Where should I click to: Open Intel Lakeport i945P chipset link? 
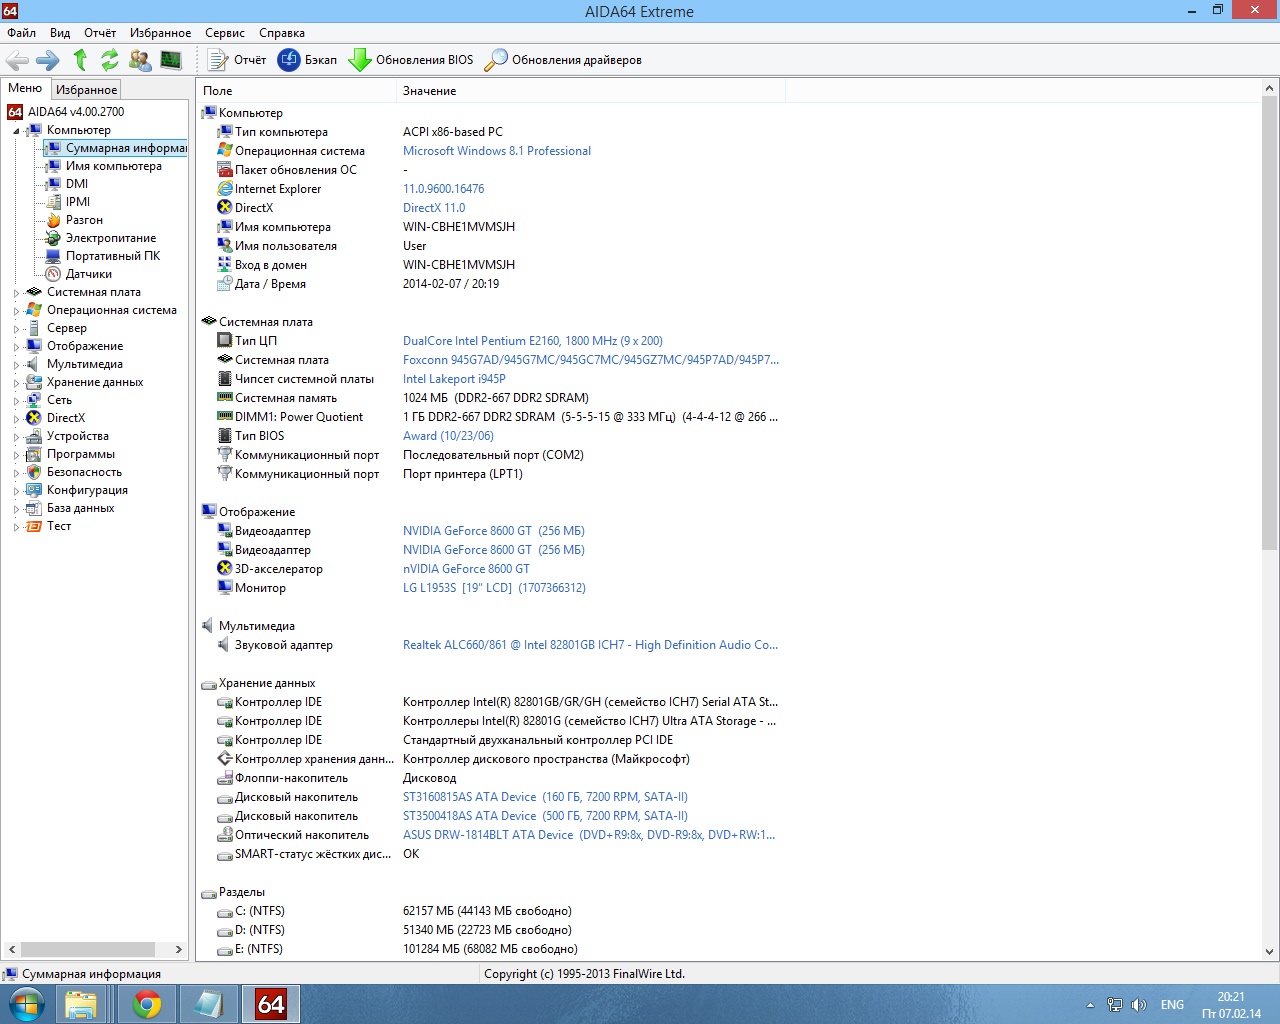pyautogui.click(x=454, y=379)
